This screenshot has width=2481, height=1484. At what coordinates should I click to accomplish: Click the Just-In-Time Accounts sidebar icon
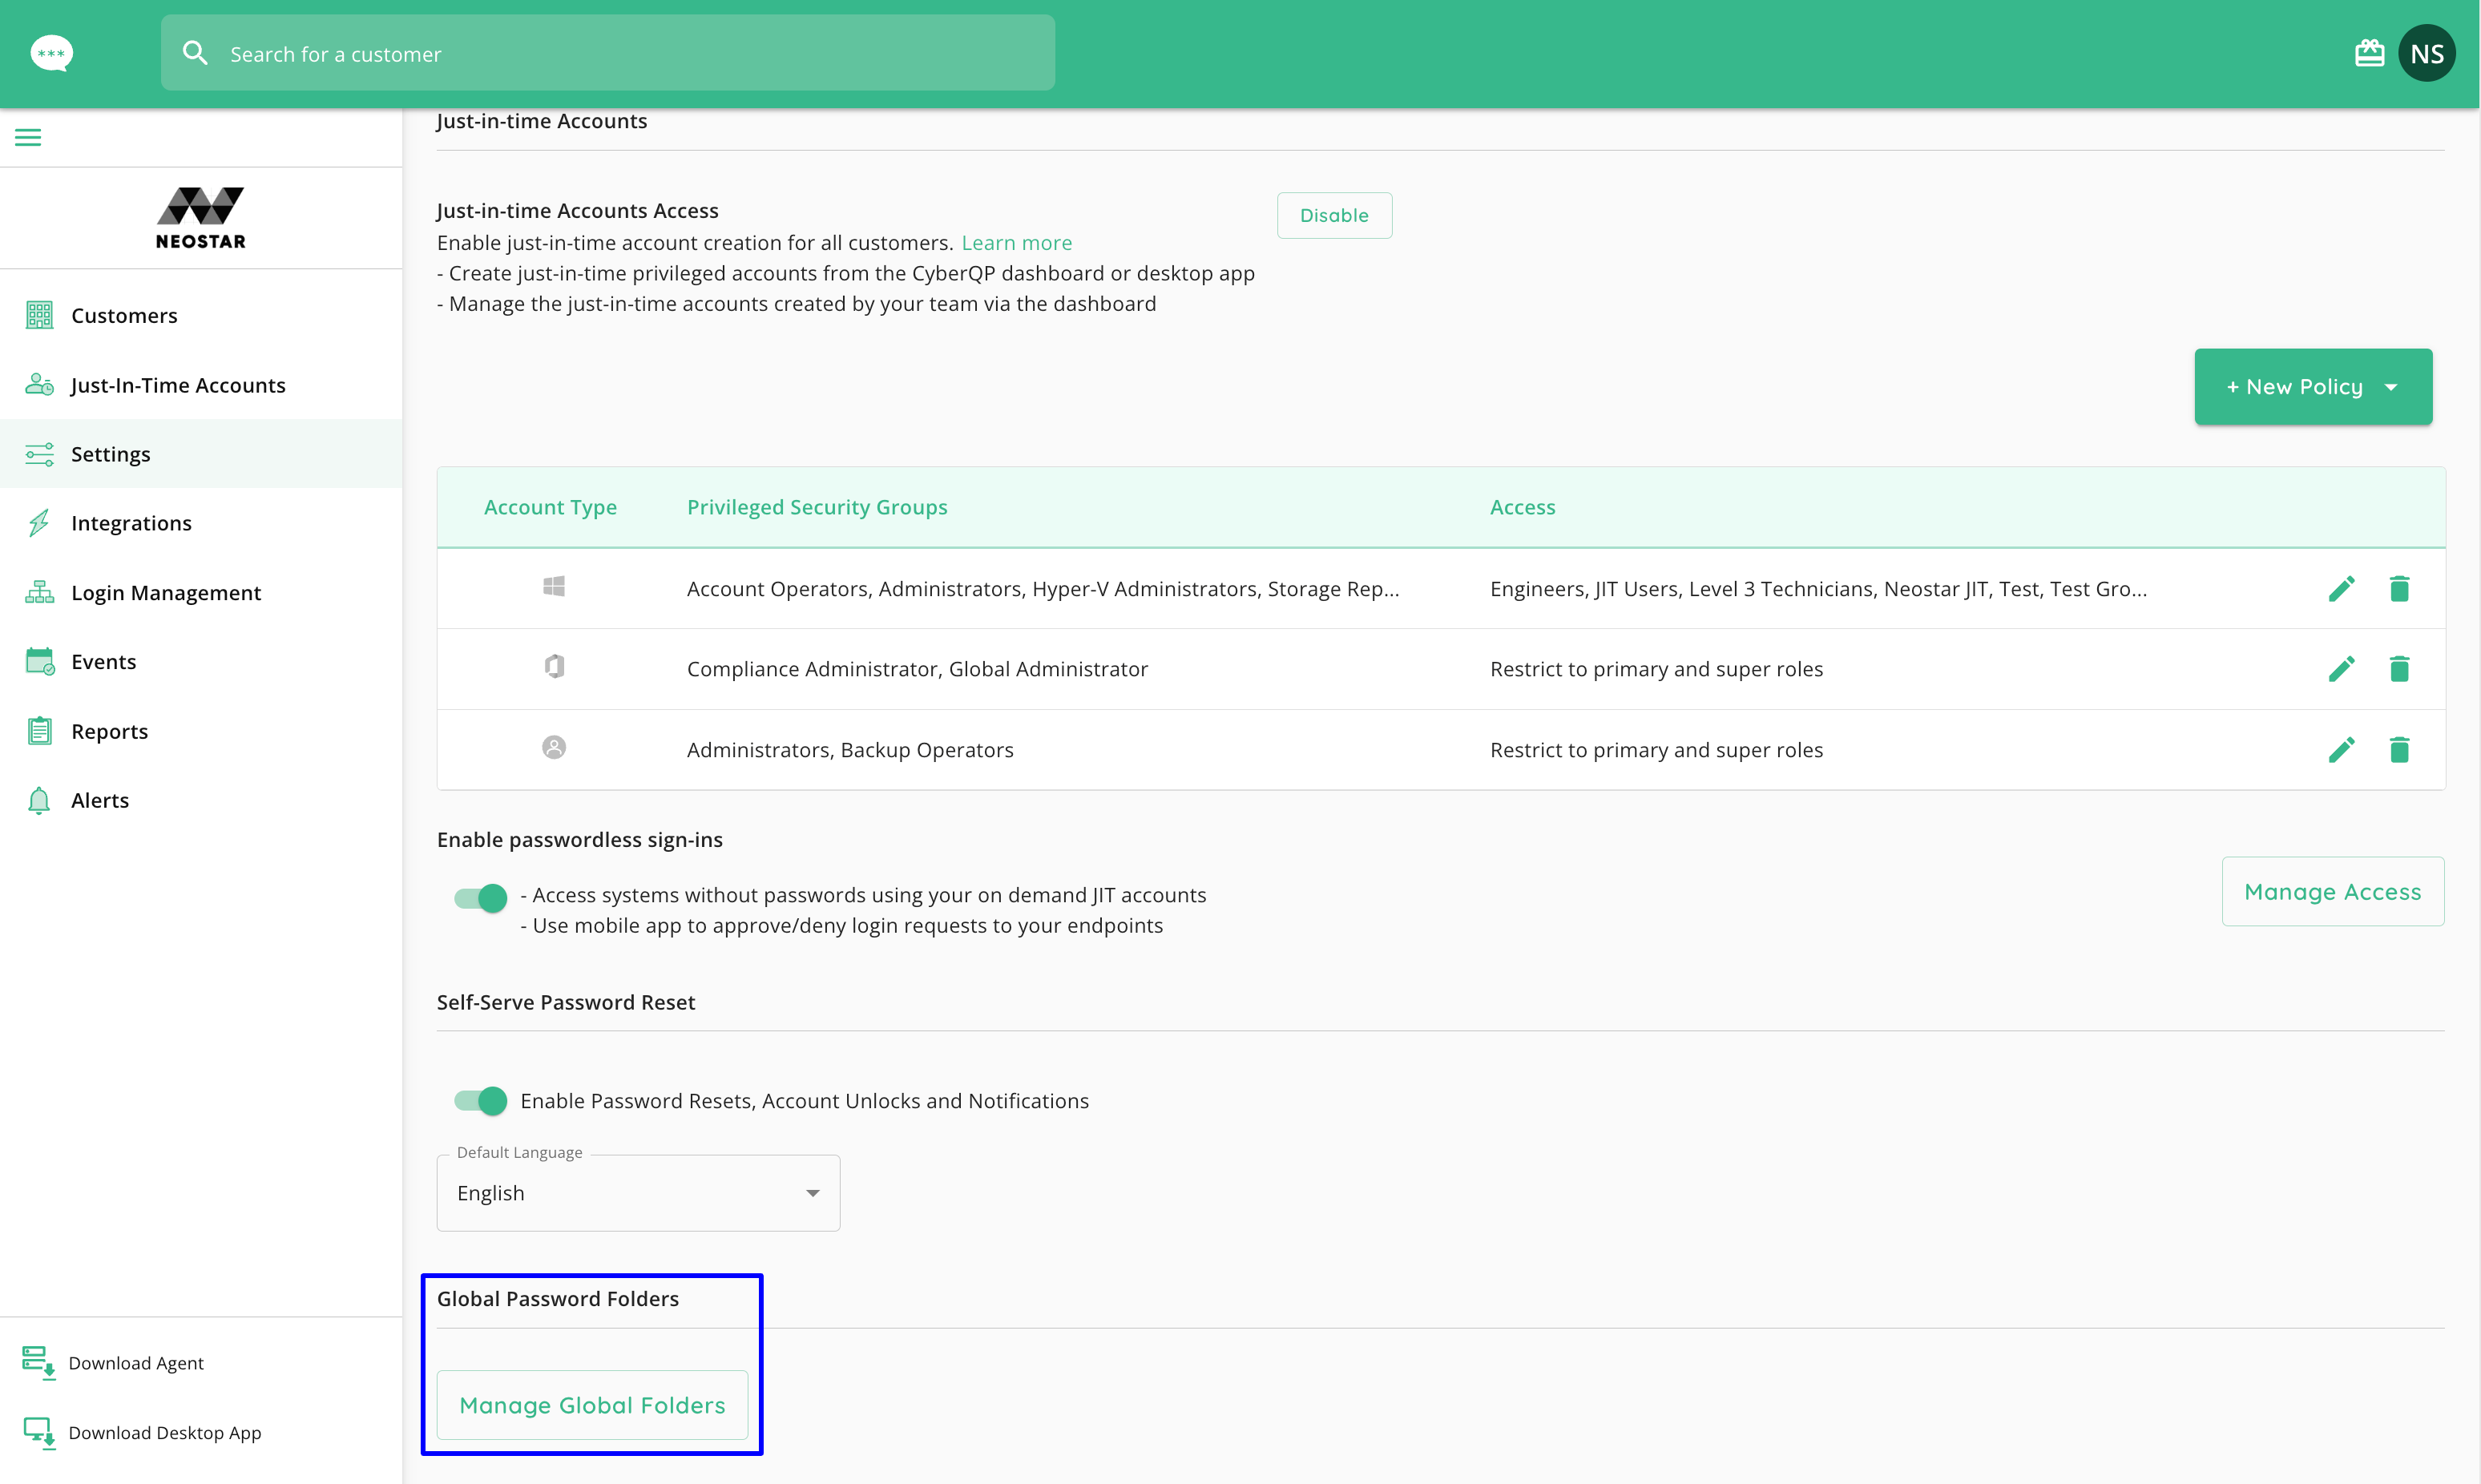pos(39,384)
